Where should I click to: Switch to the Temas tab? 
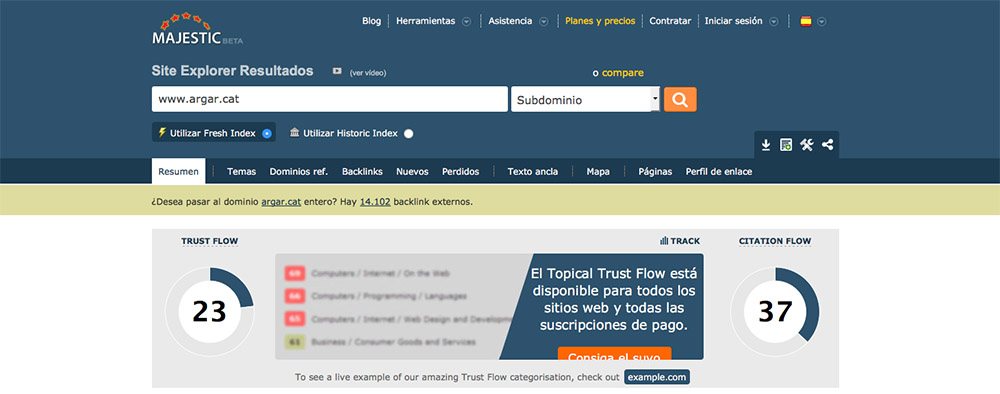point(242,171)
